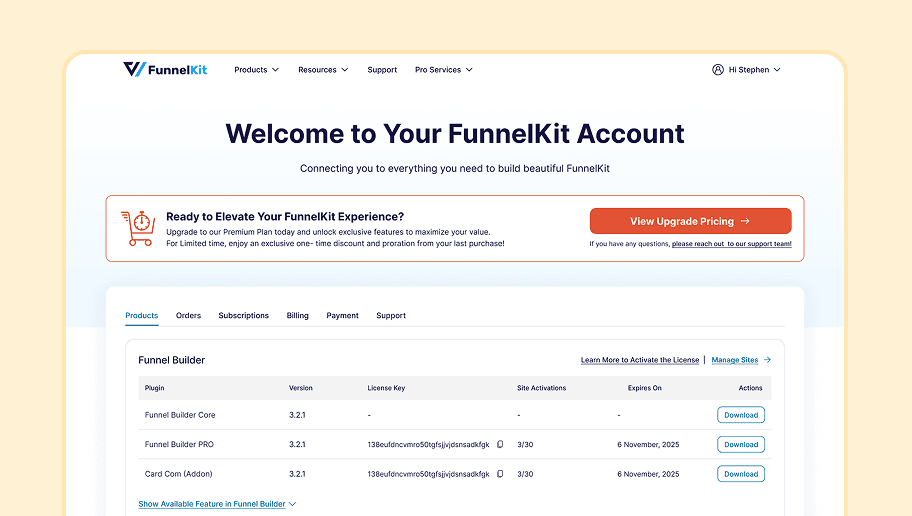Open Support in the top navigation
This screenshot has height=516, width=912.
click(382, 70)
